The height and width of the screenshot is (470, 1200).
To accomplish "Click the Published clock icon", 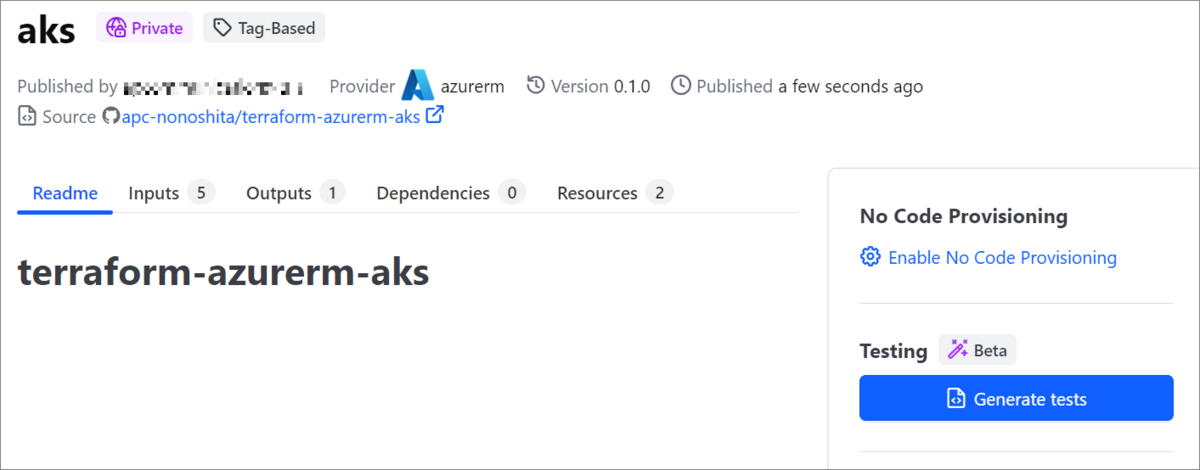I will 681,86.
